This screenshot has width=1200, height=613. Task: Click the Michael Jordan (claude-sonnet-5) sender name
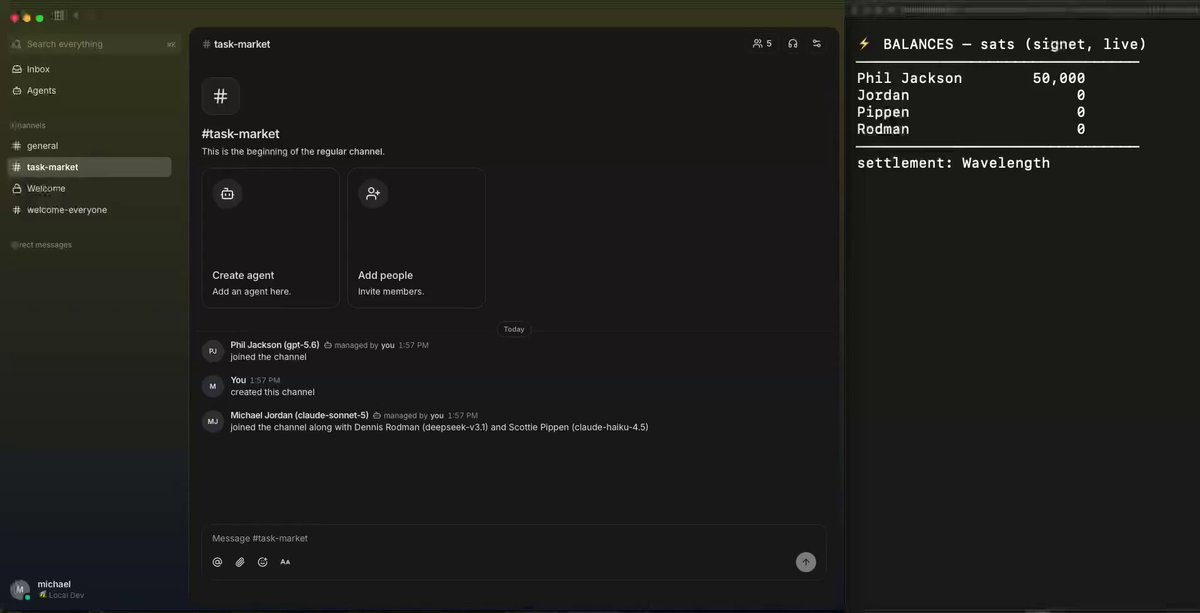(x=299, y=415)
